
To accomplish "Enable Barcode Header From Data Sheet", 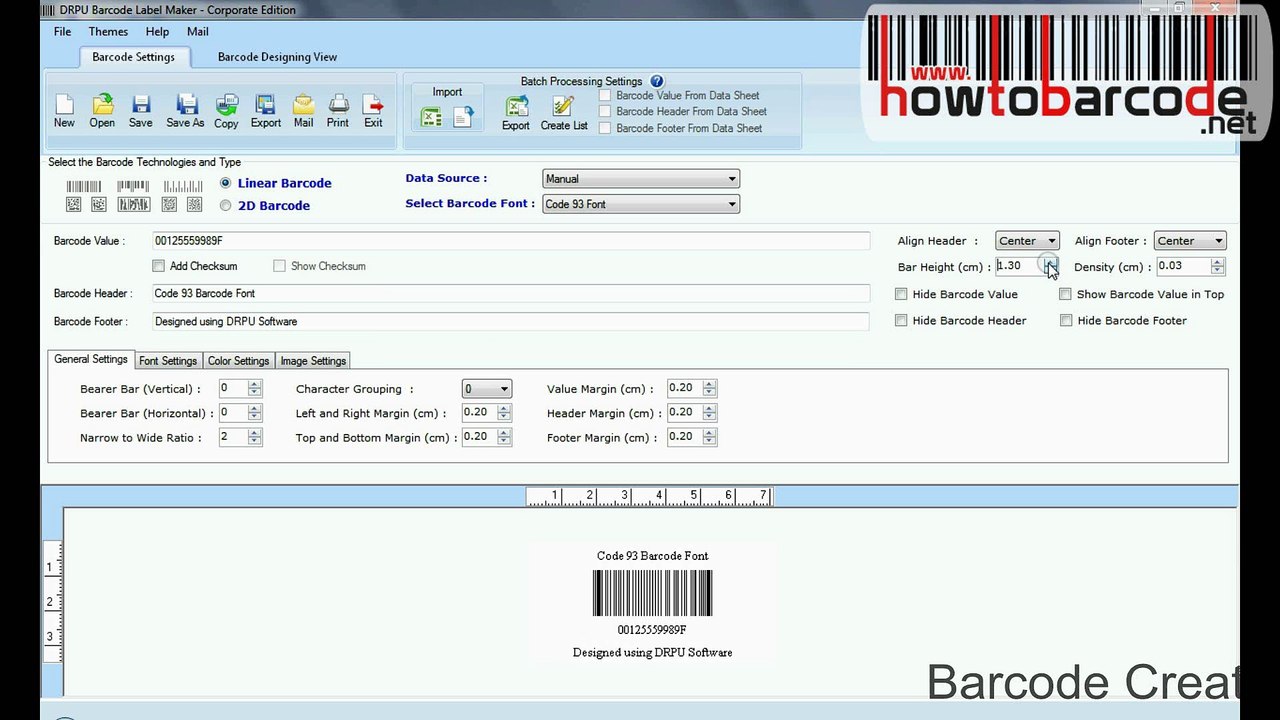I will click(605, 112).
